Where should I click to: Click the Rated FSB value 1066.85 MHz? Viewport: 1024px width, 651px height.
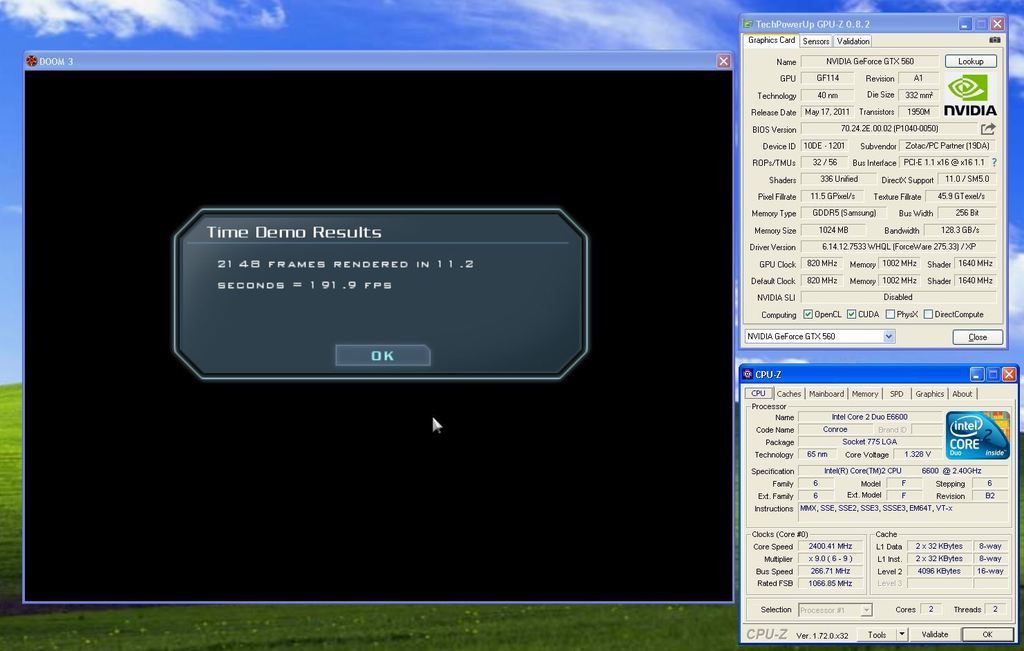coord(830,583)
